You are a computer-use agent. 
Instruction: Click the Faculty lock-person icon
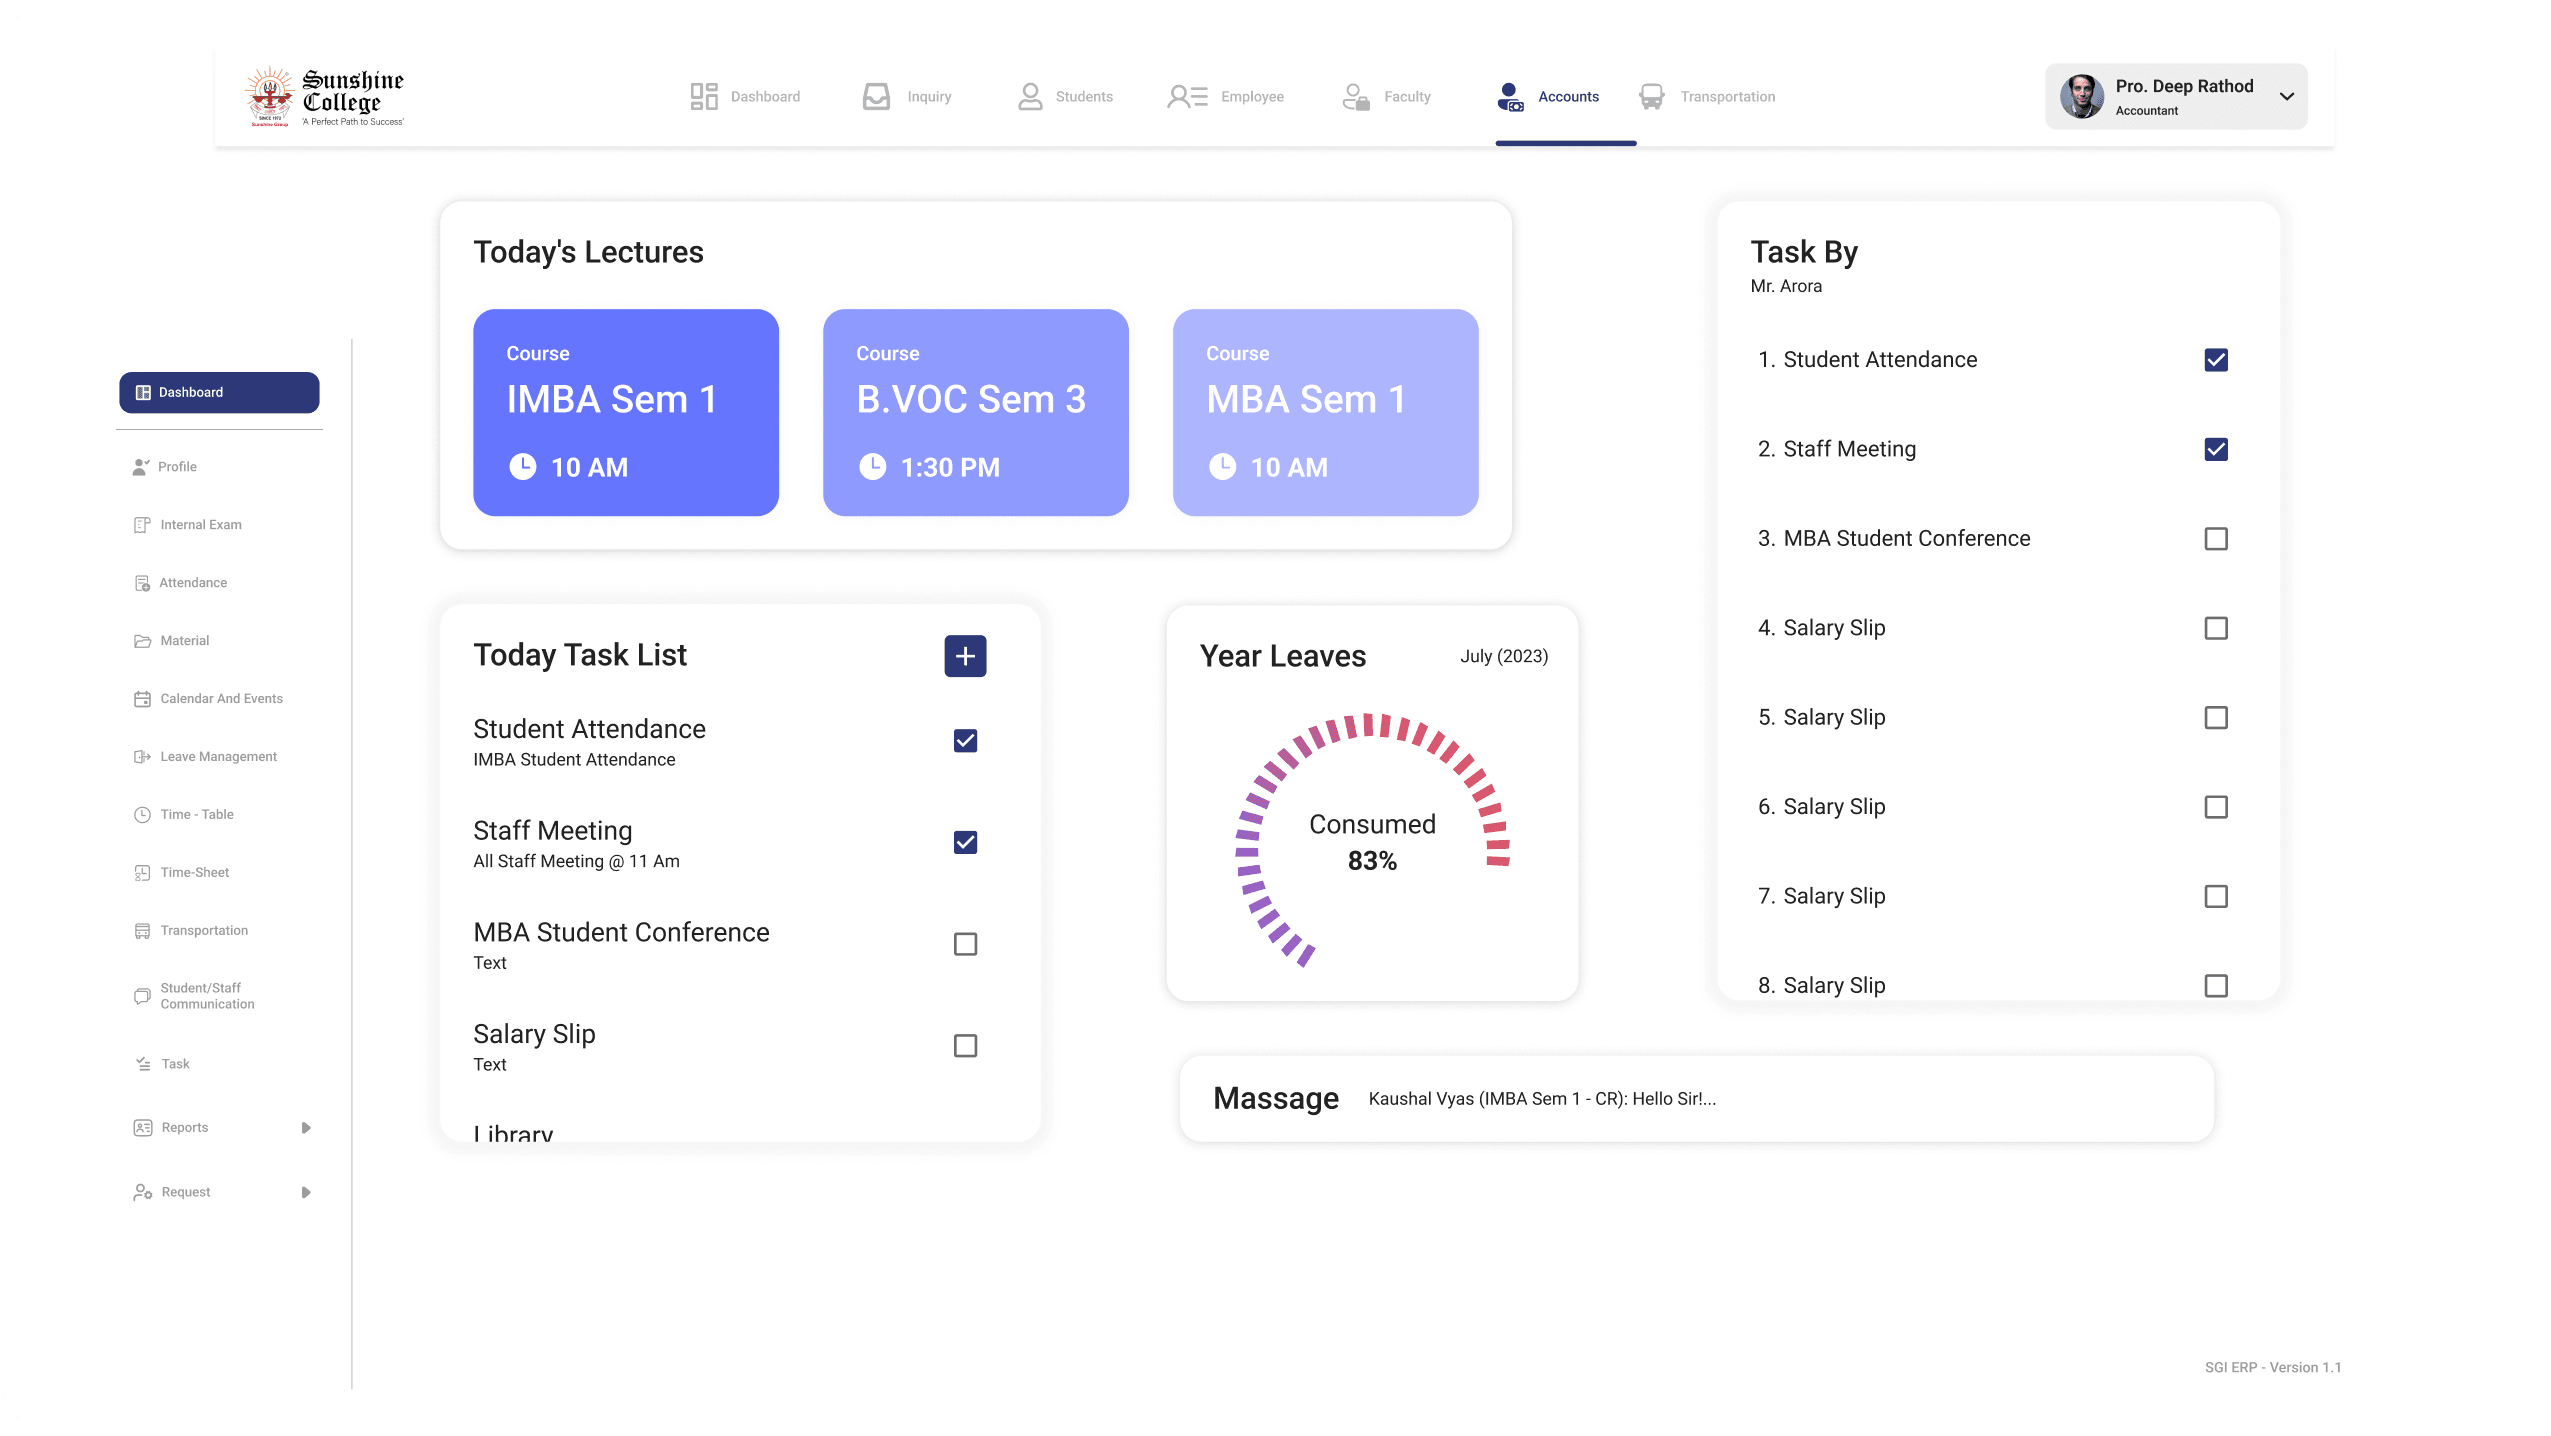1355,97
